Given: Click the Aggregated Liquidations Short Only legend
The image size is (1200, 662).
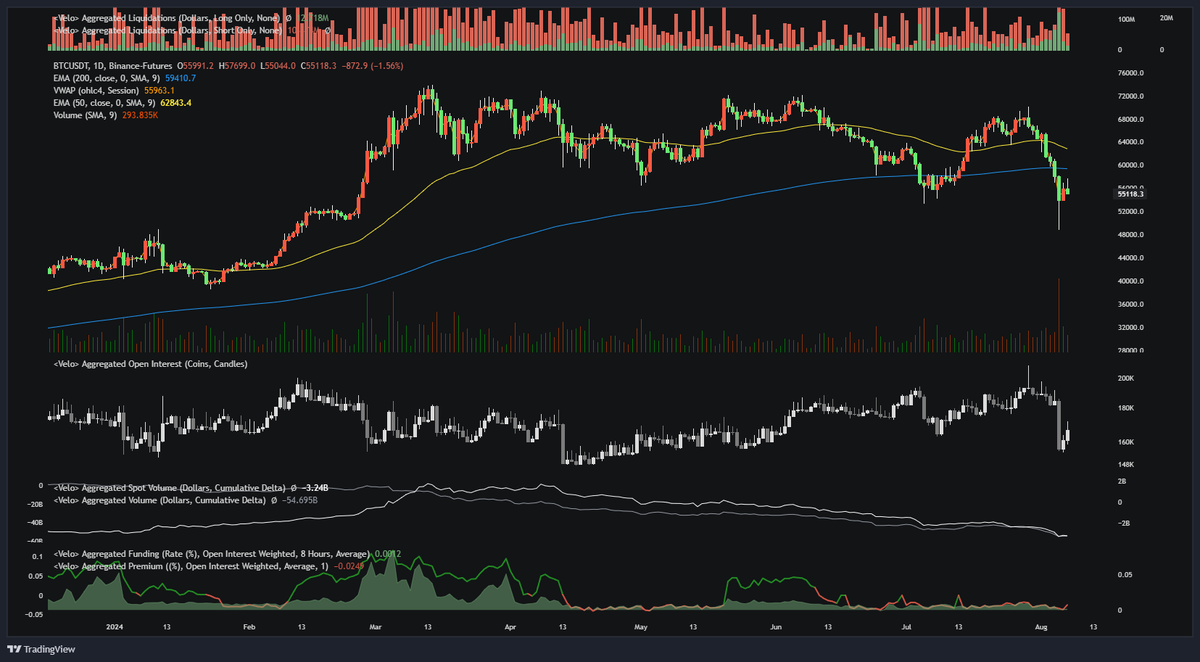Looking at the screenshot, I should point(168,30).
